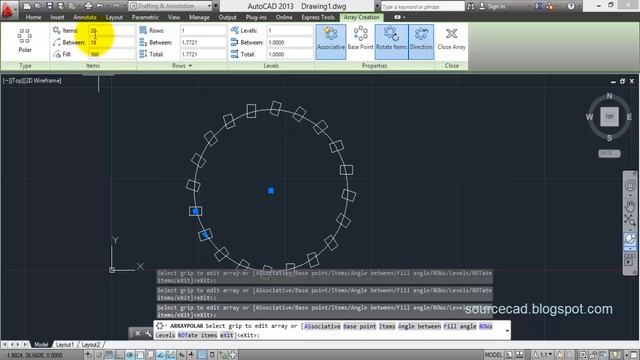Open the AutoCAD application menu logo

tap(8, 10)
